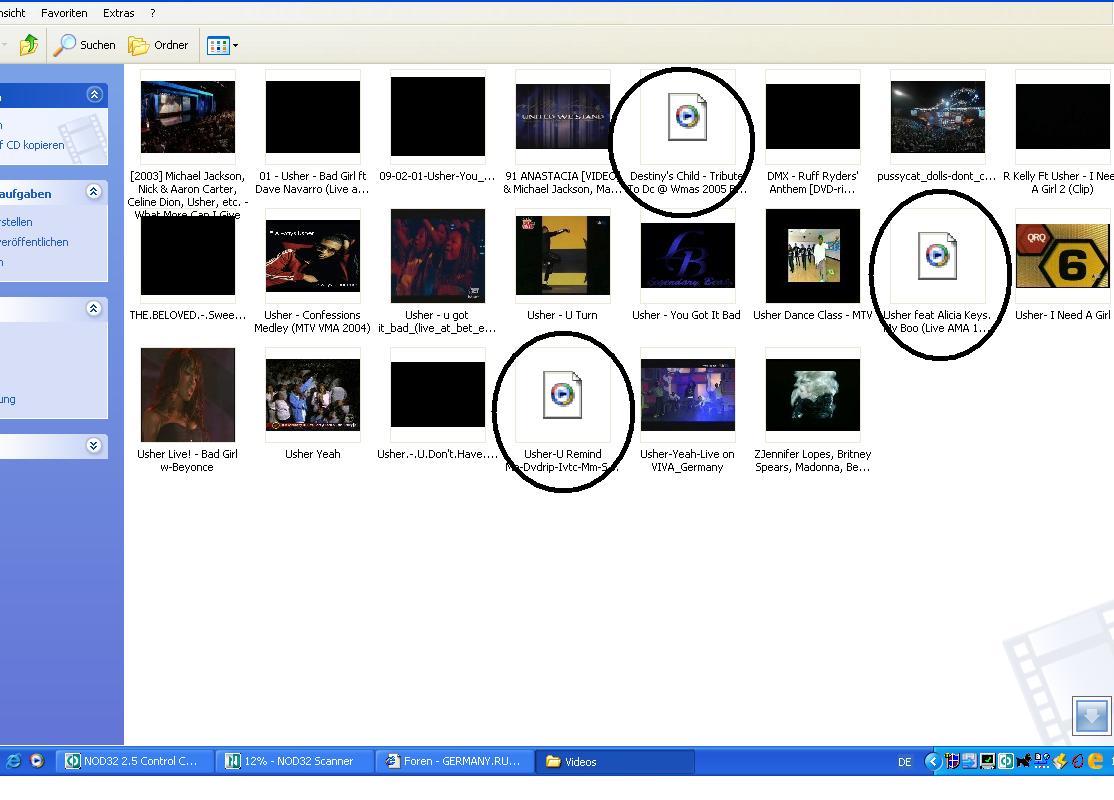Viewport: 1114px width, 800px height.
Task: Show hidden tray icons using the round arrow button
Action: coord(933,762)
